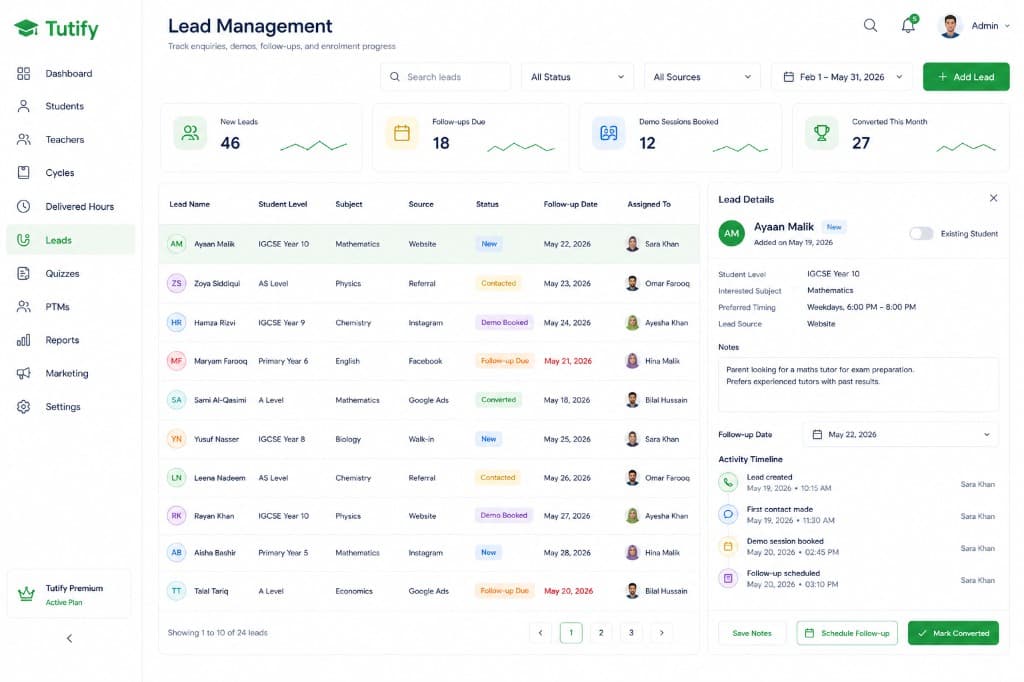Click into the Notes text area
Image resolution: width=1024 pixels, height=682 pixels.
coord(858,384)
